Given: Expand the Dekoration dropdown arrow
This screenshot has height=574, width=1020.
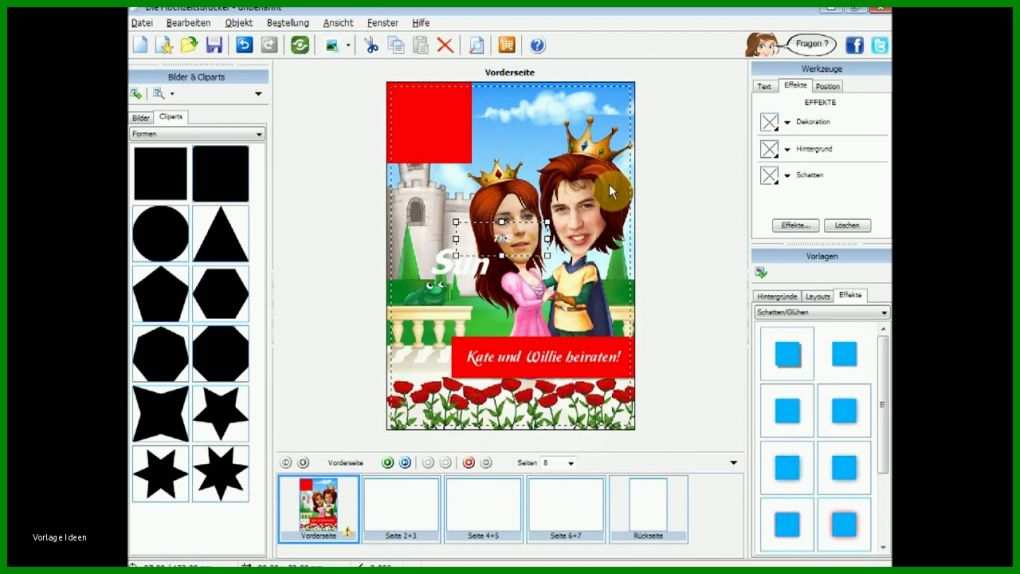Looking at the screenshot, I should [787, 122].
